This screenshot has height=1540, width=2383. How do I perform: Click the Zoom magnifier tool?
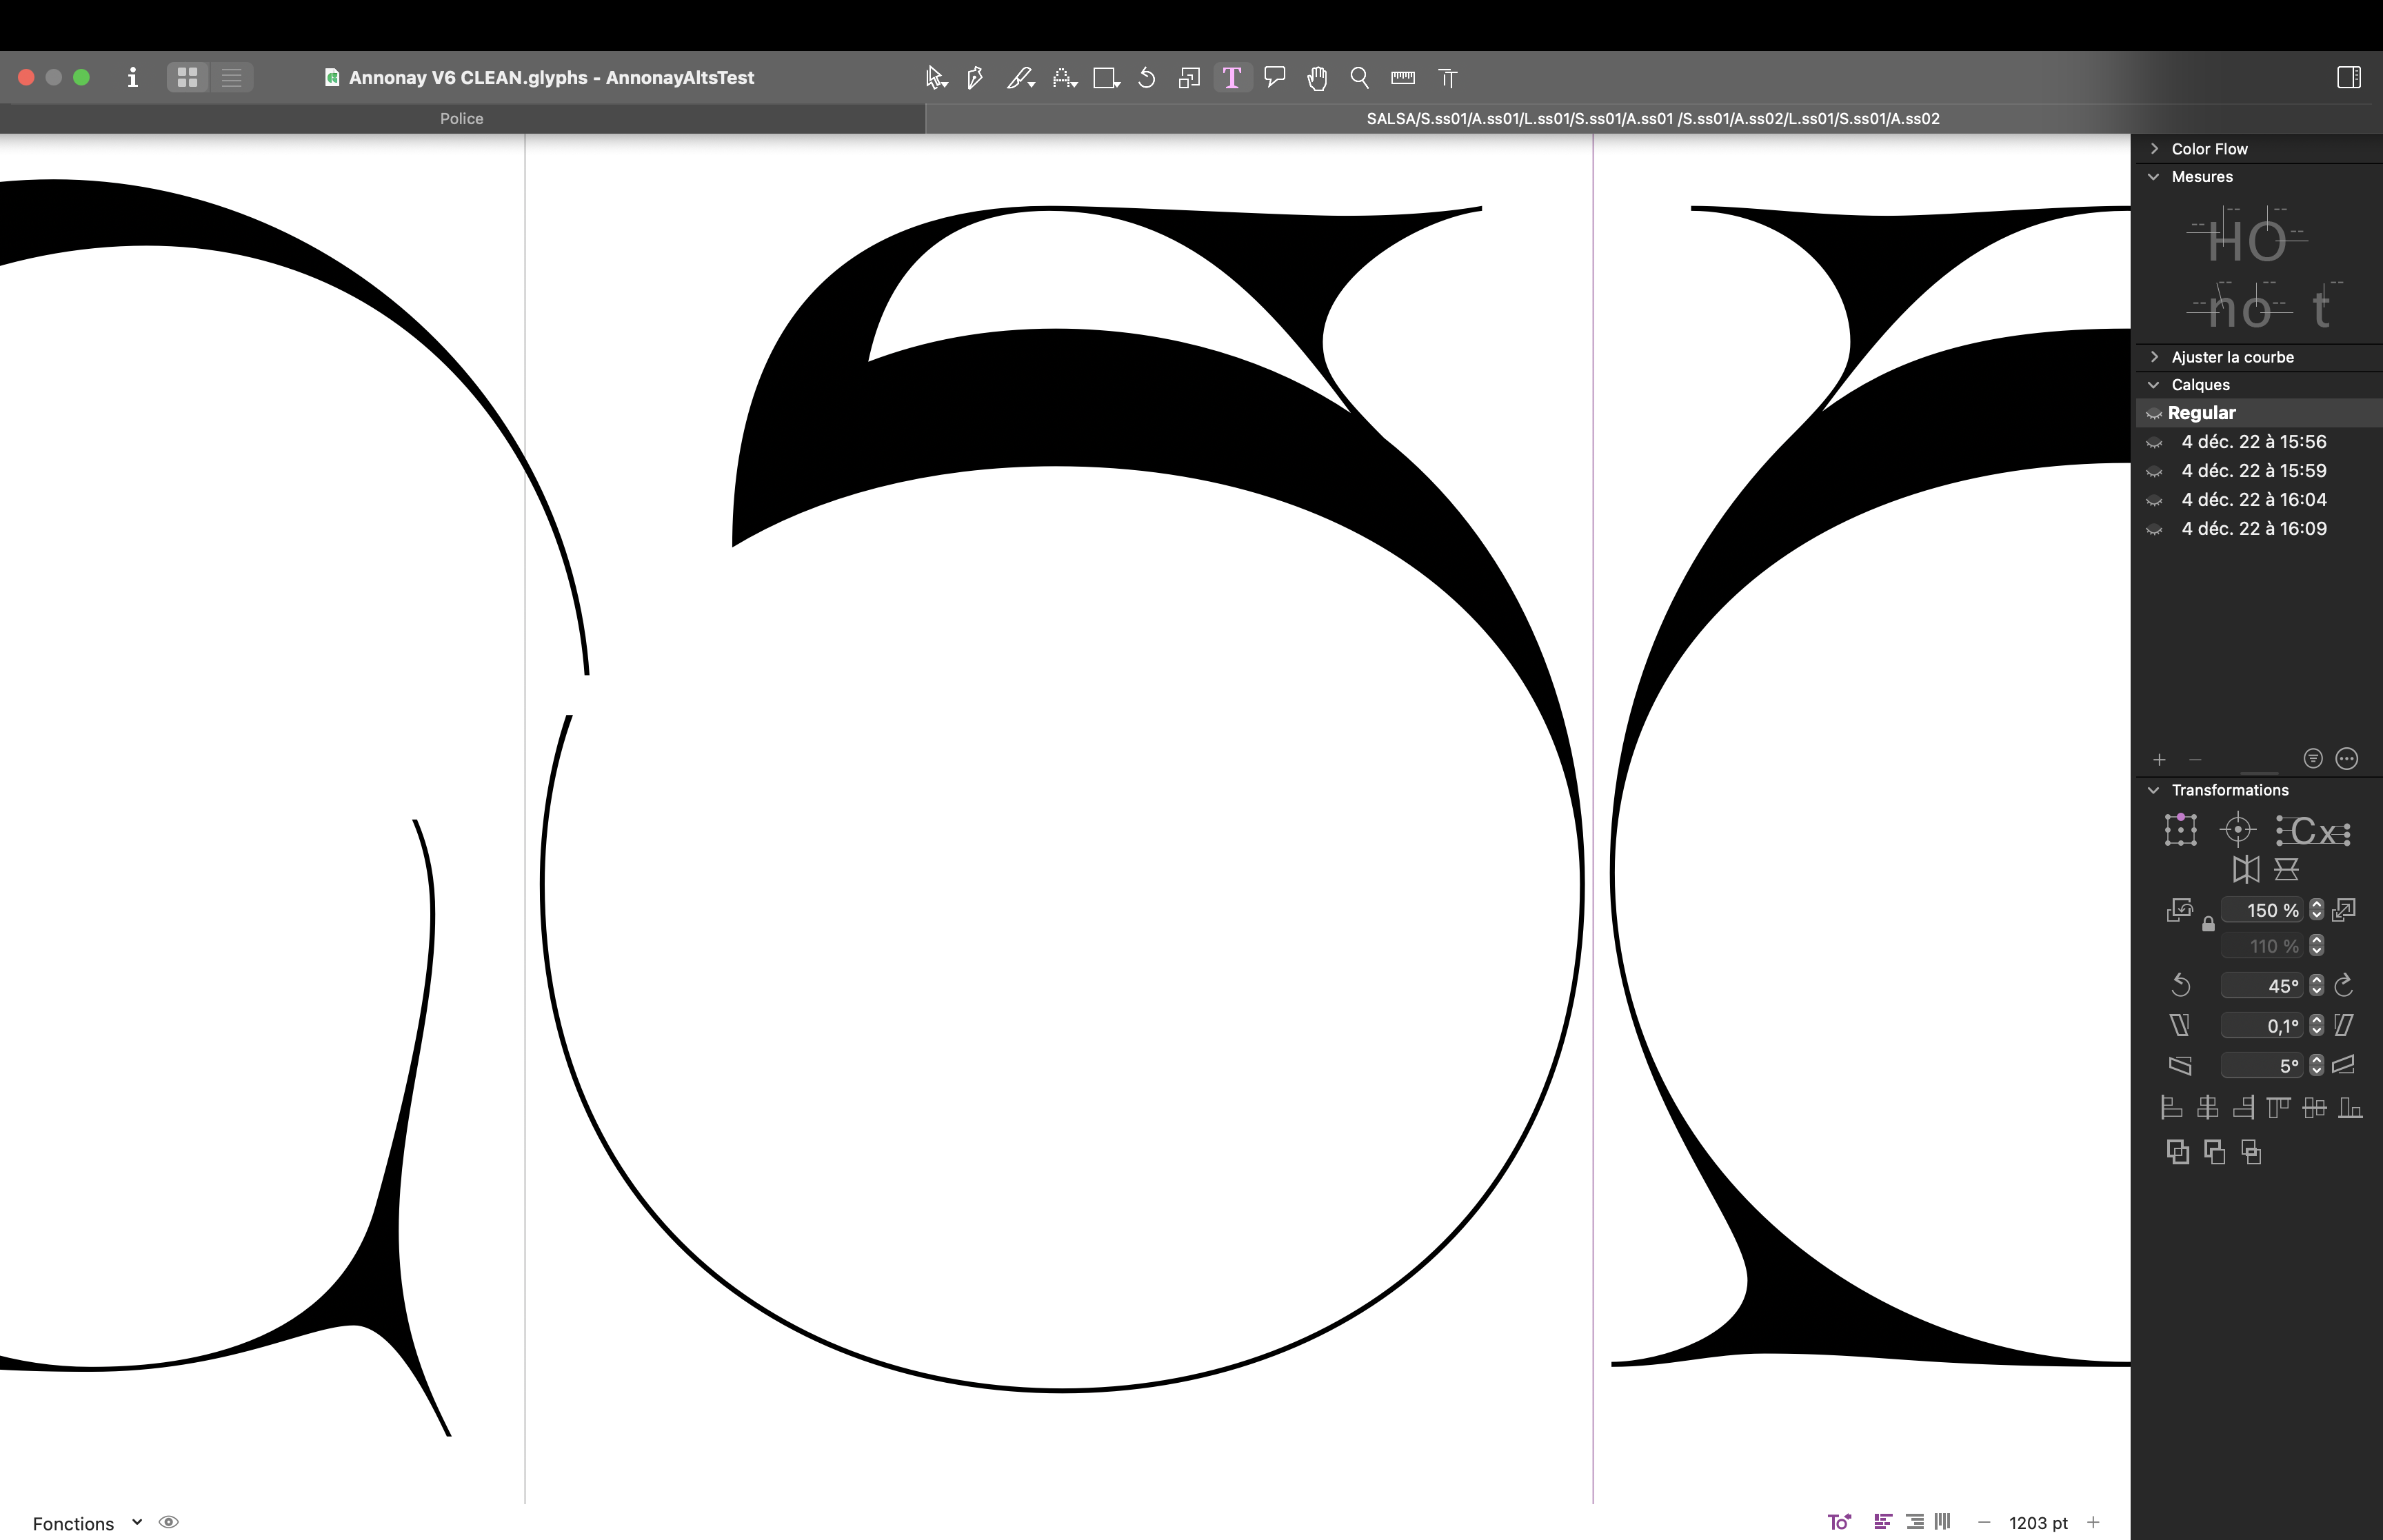(x=1359, y=78)
